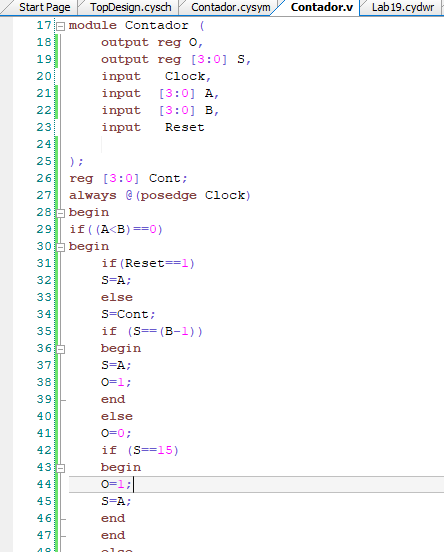Image resolution: width=444 pixels, height=552 pixels.
Task: Select the Contador.v tab
Action: click(322, 7)
